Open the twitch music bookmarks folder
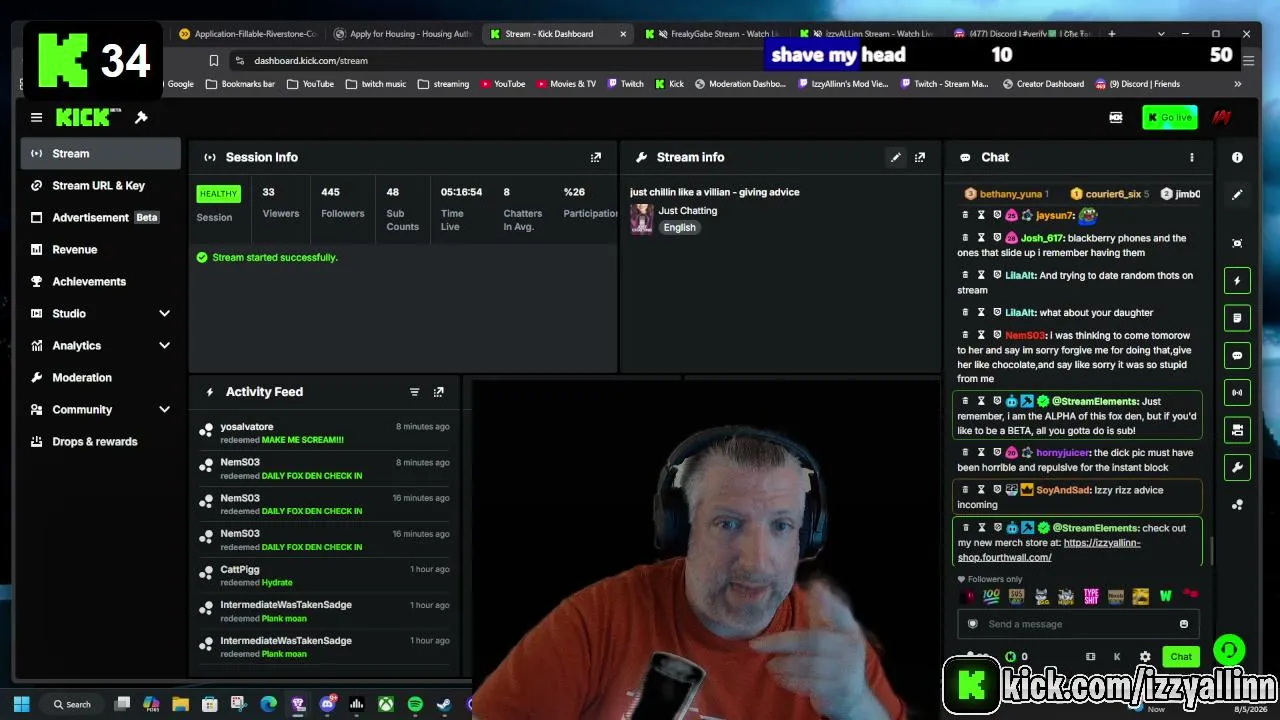The width and height of the screenshot is (1280, 720). (376, 84)
